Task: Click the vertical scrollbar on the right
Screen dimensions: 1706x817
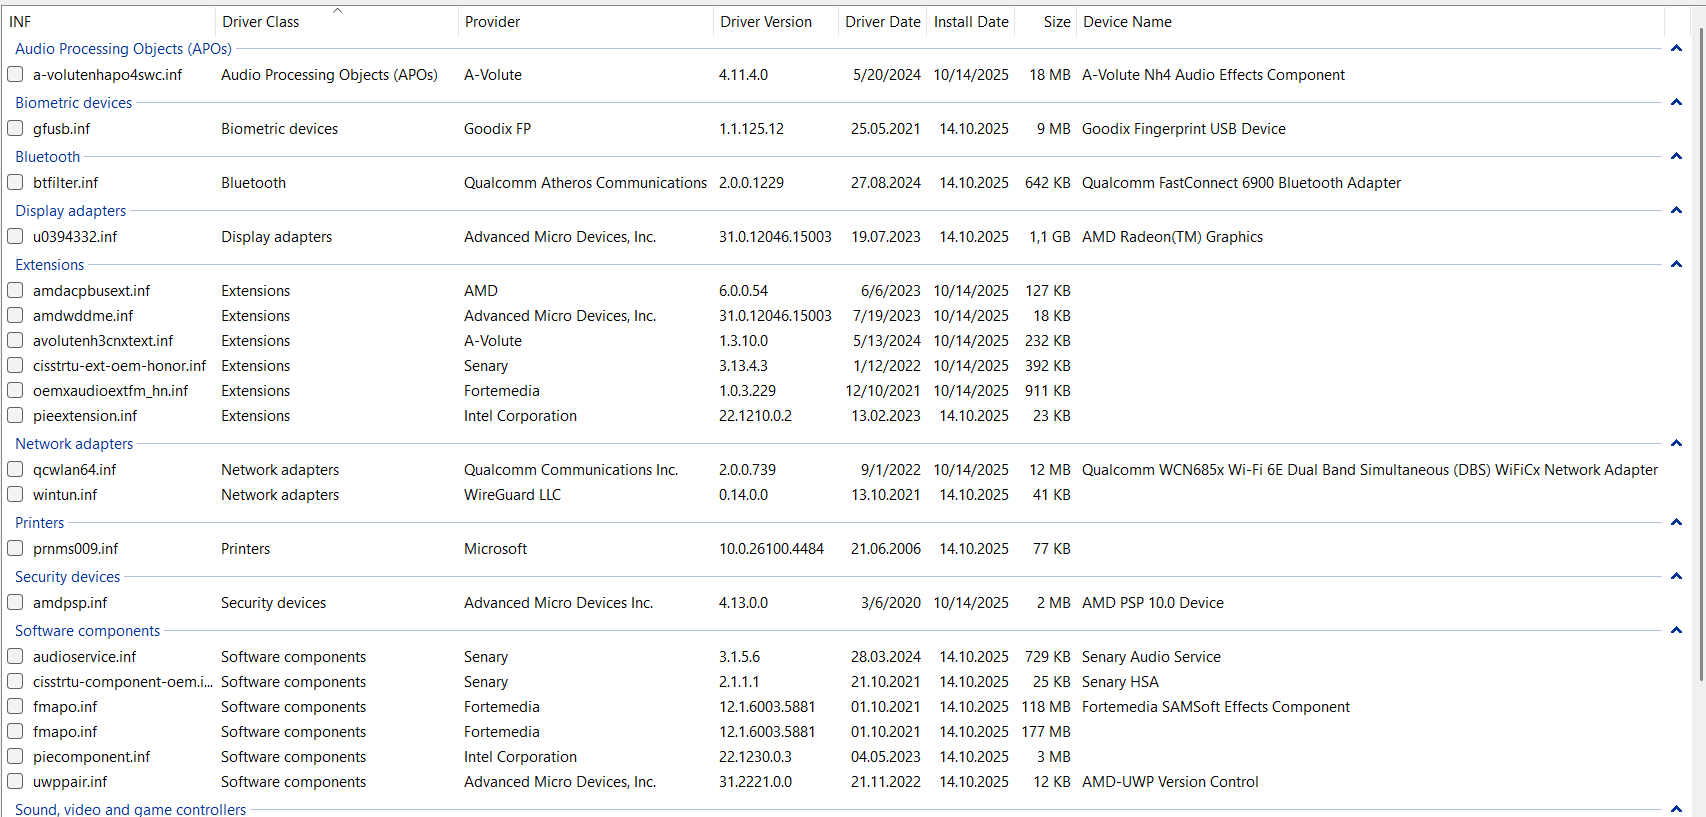Action: (x=1699, y=350)
